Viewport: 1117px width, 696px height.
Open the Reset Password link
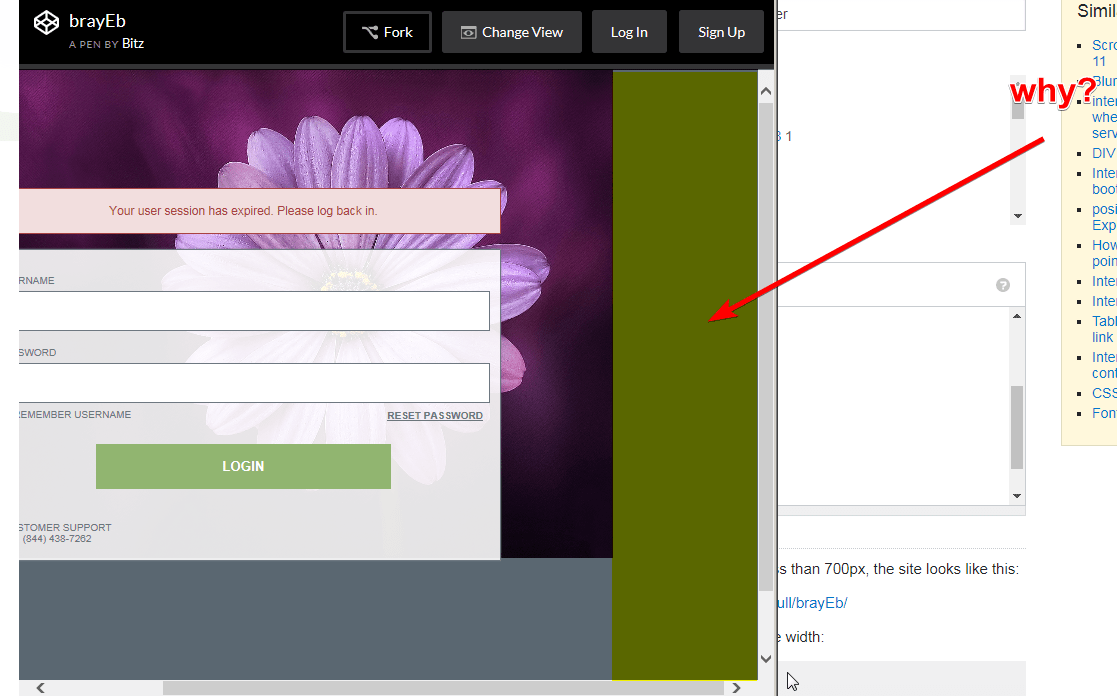click(x=435, y=415)
